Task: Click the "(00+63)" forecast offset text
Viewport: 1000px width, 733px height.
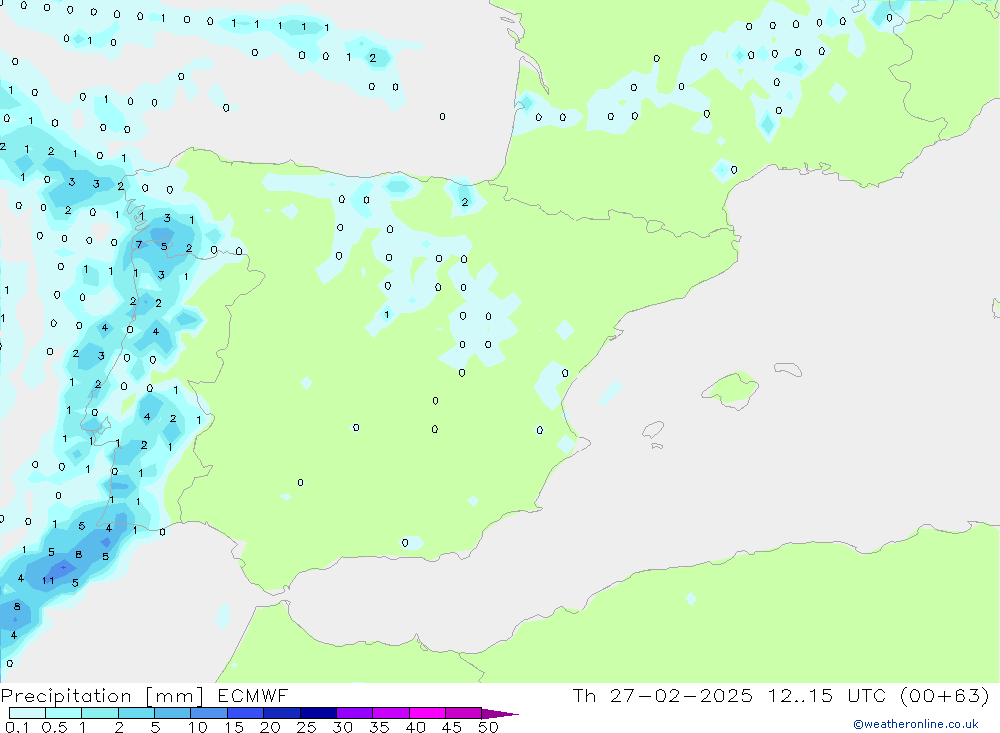Action: coord(945,696)
